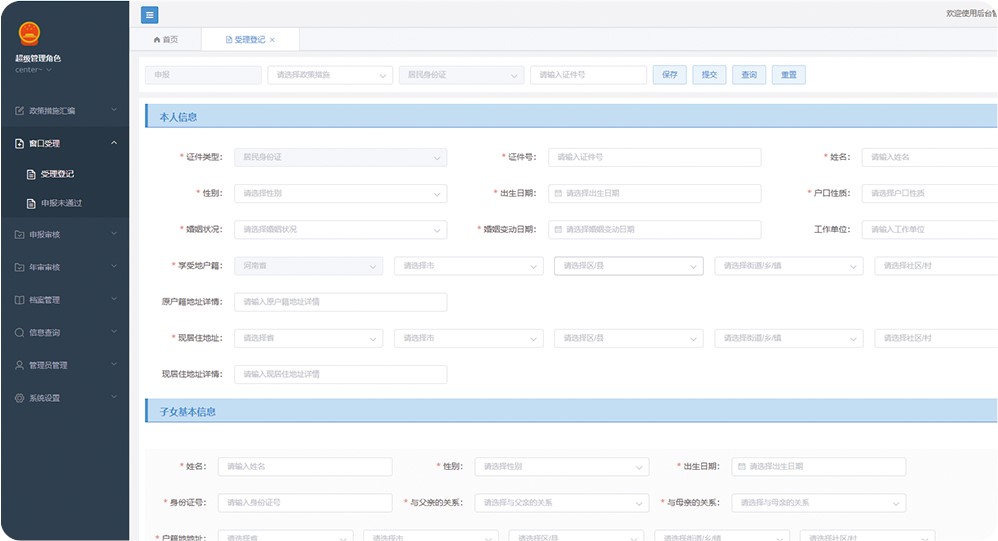Click the 保存 button
The image size is (998, 541).
(x=670, y=75)
